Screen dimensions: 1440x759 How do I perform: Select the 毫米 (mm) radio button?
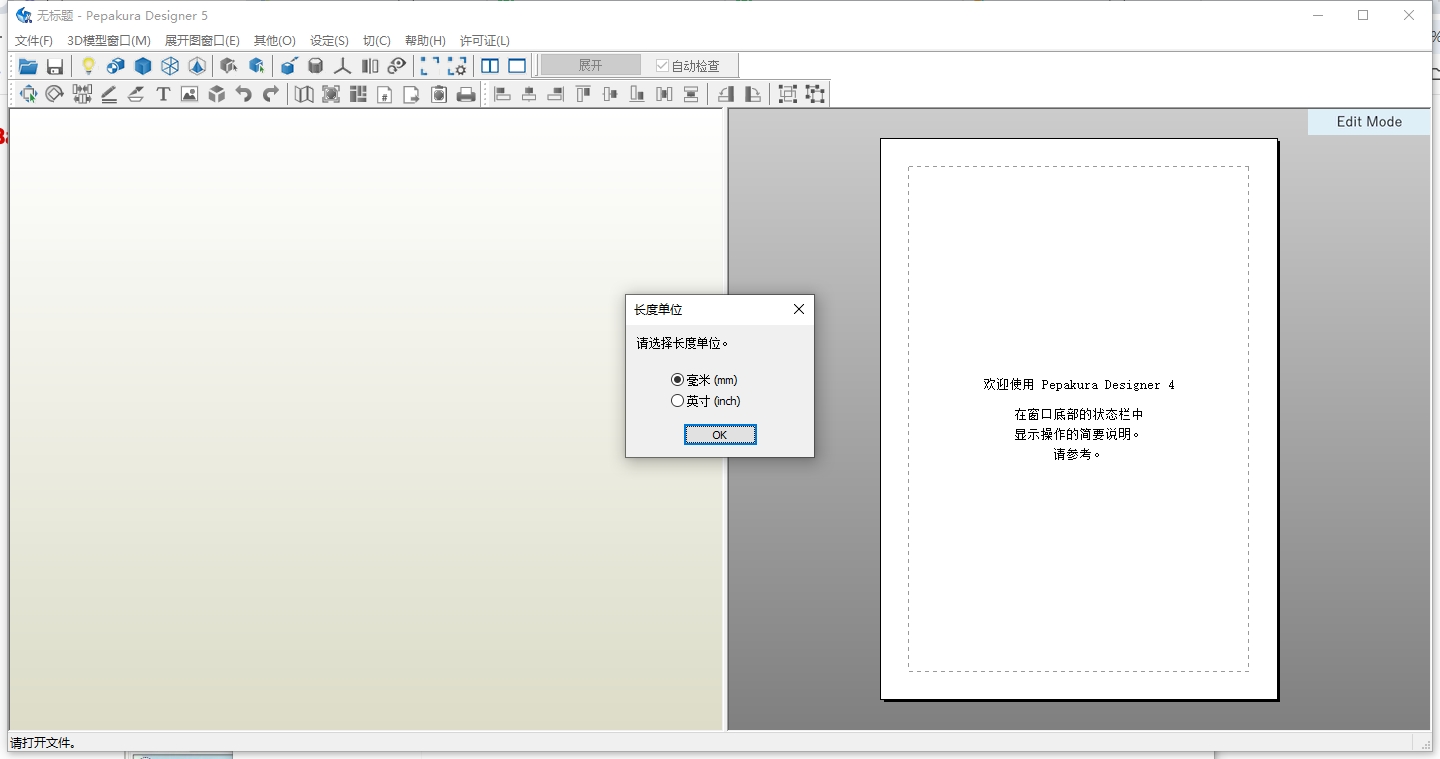(678, 380)
